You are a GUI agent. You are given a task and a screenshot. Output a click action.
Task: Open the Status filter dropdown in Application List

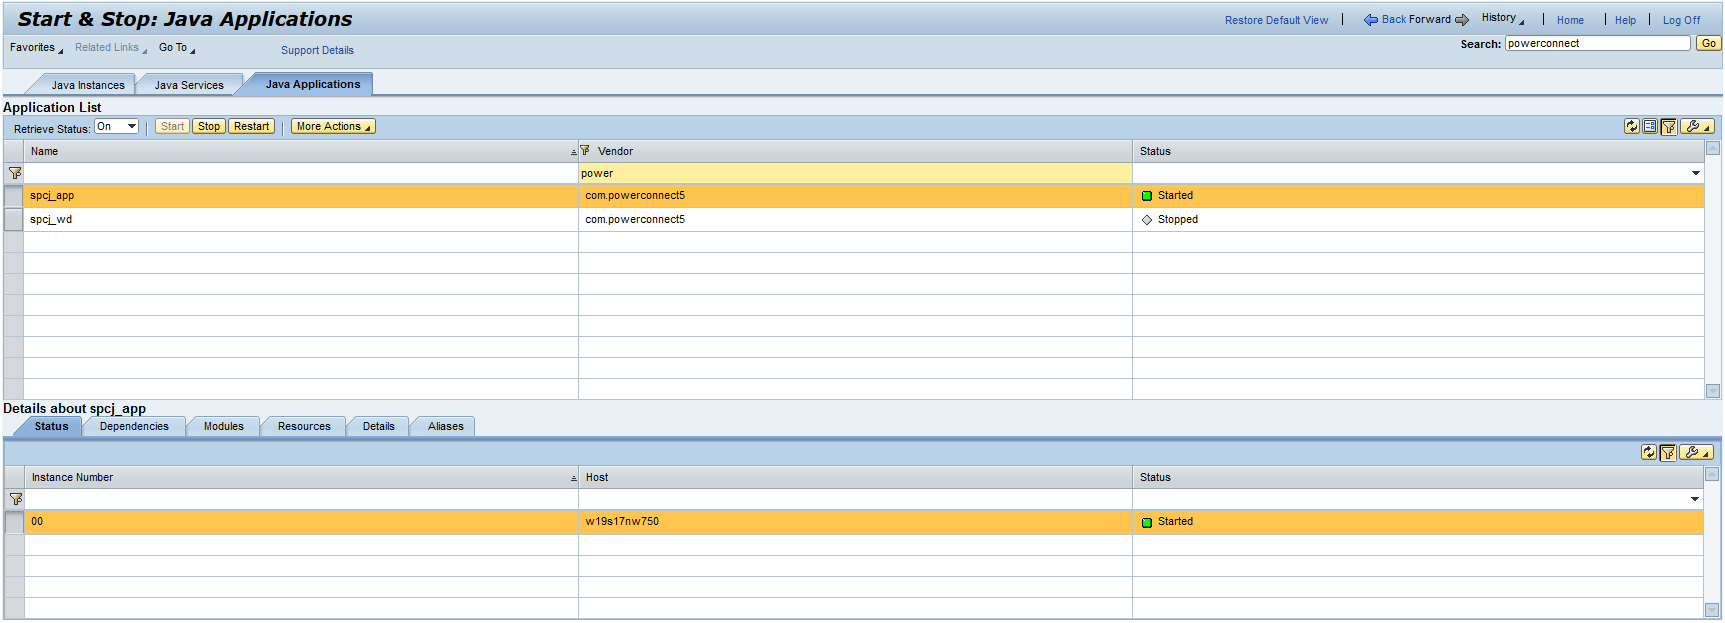pyautogui.click(x=1695, y=174)
